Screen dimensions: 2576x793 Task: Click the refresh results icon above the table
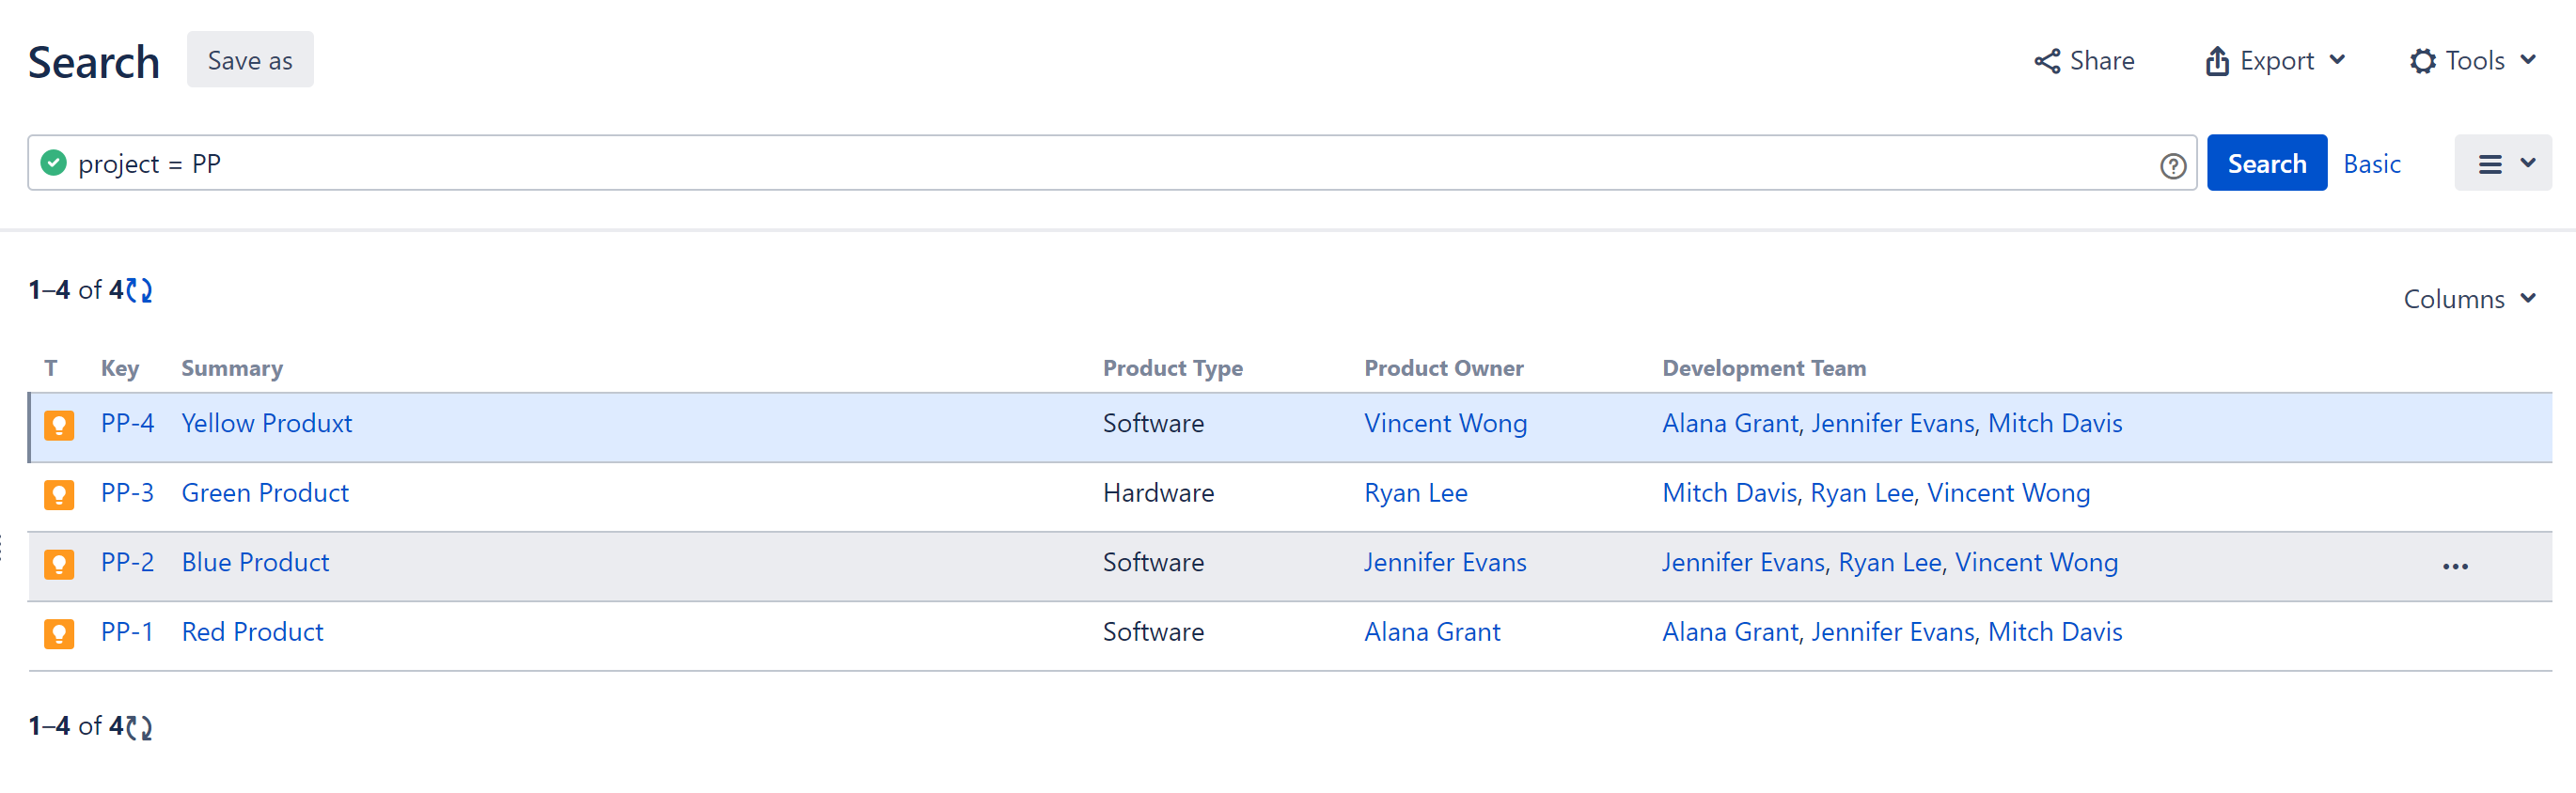(x=140, y=290)
